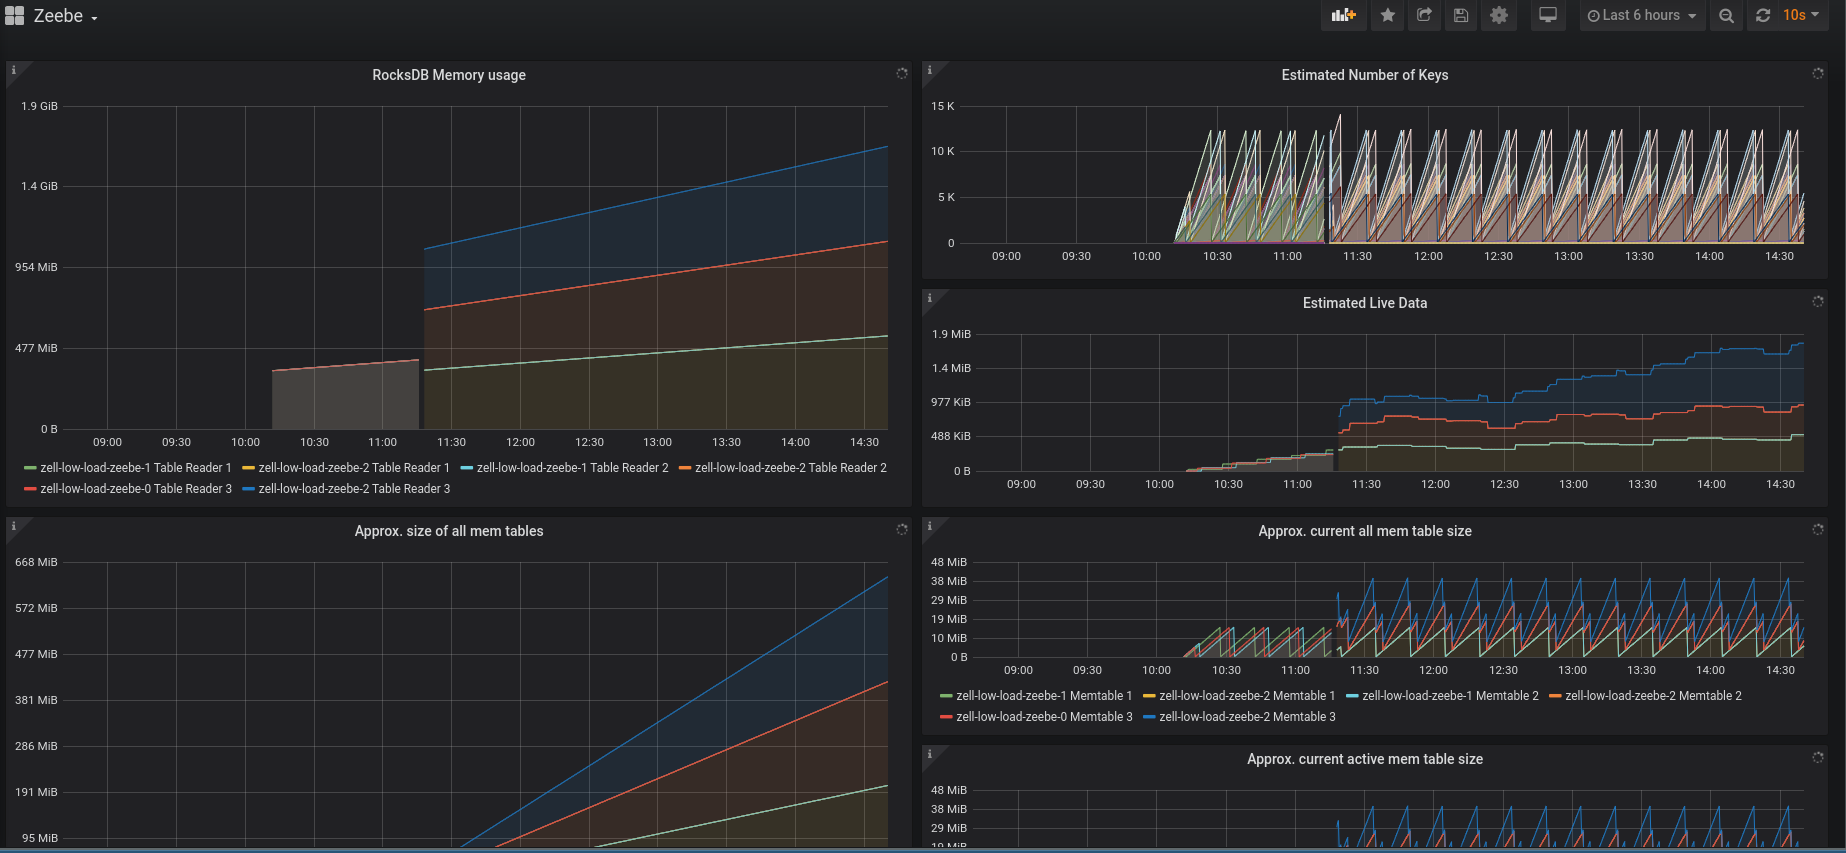Image resolution: width=1846 pixels, height=853 pixels.
Task: Click info icon on RocksDB Memory usage panel
Action: click(14, 70)
